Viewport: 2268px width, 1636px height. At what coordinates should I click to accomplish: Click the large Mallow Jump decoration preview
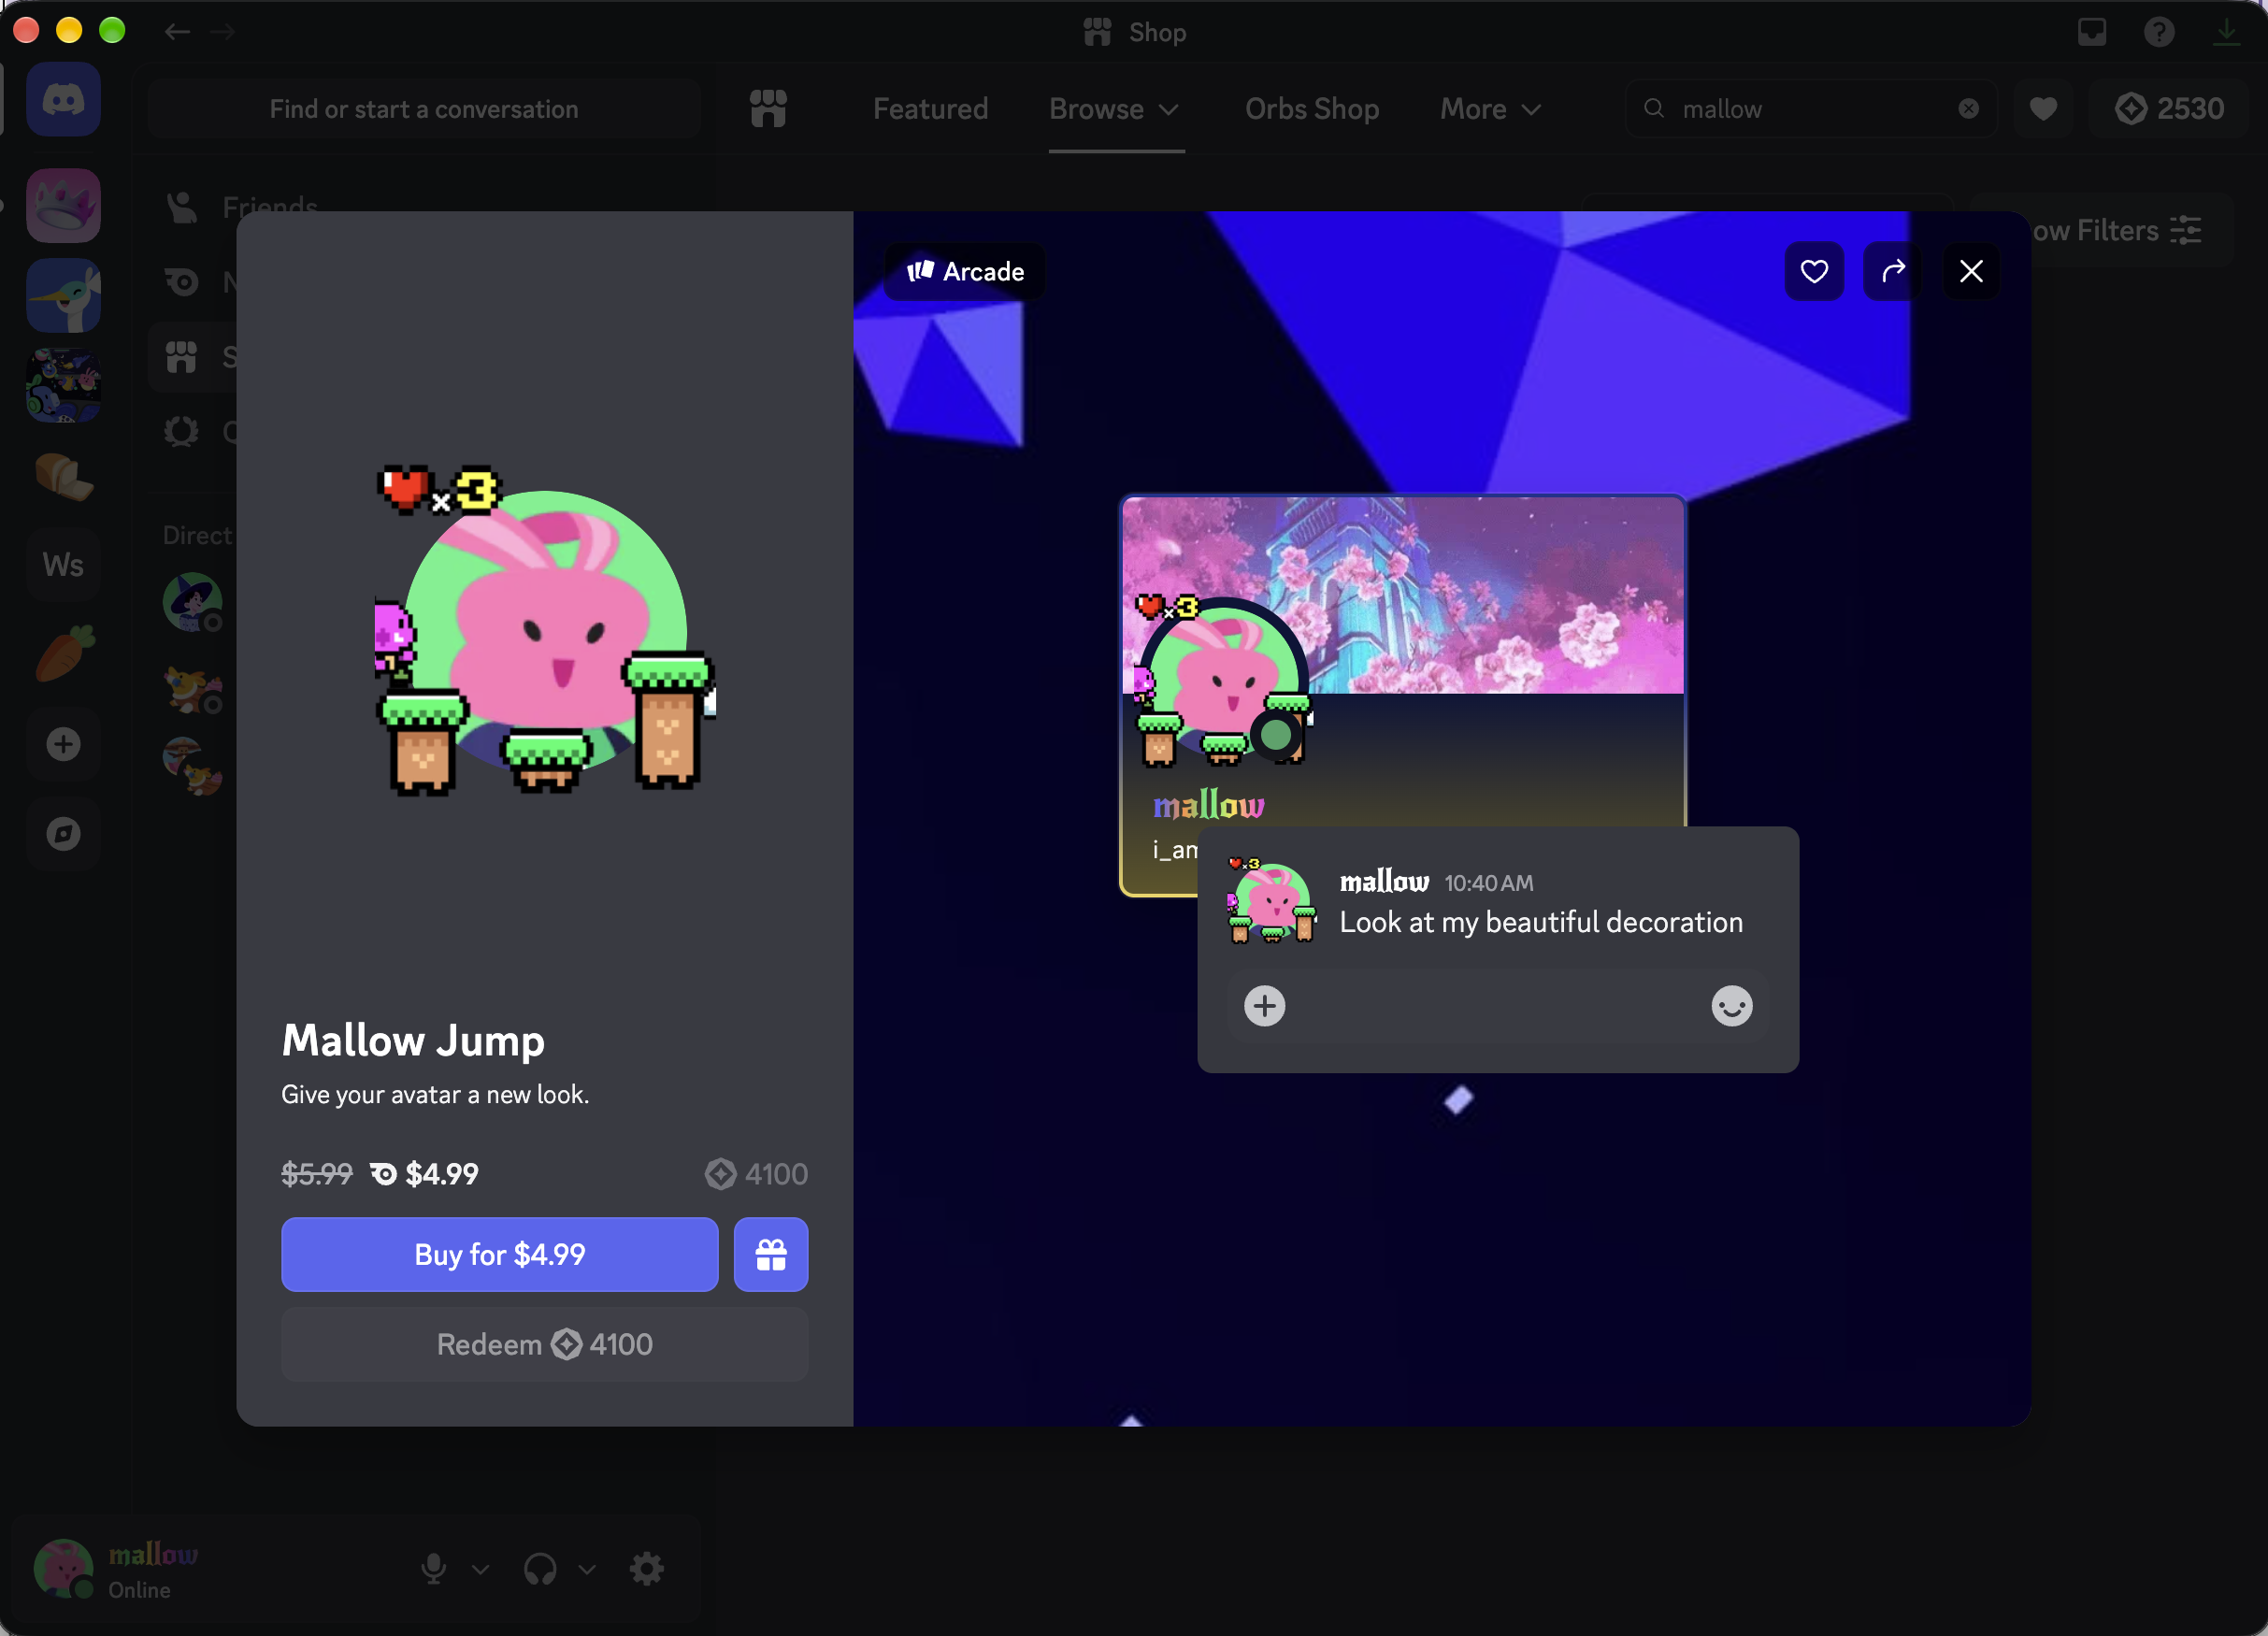[544, 630]
